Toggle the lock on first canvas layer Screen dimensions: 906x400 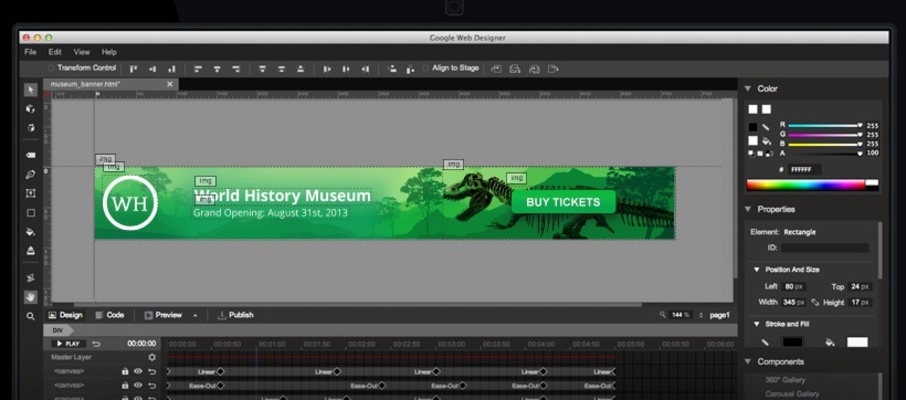pyautogui.click(x=125, y=371)
